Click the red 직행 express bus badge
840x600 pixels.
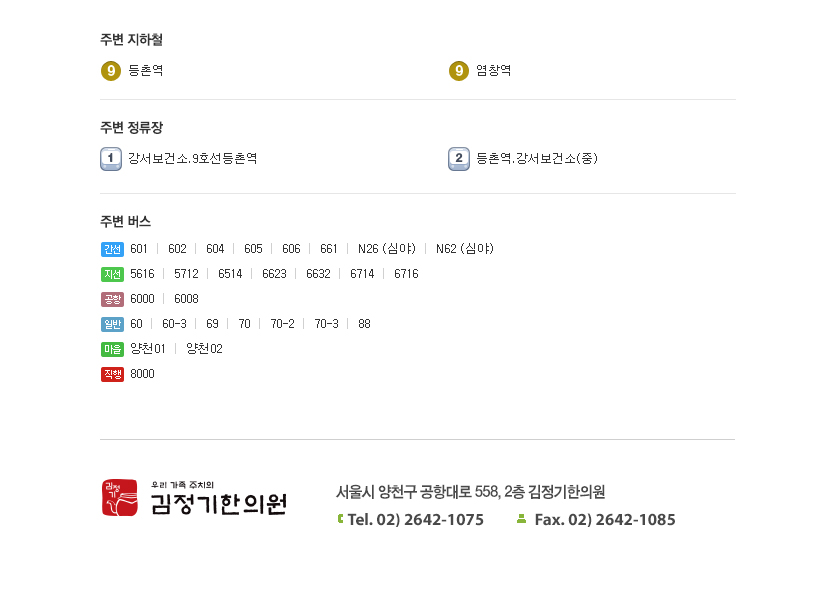(112, 374)
